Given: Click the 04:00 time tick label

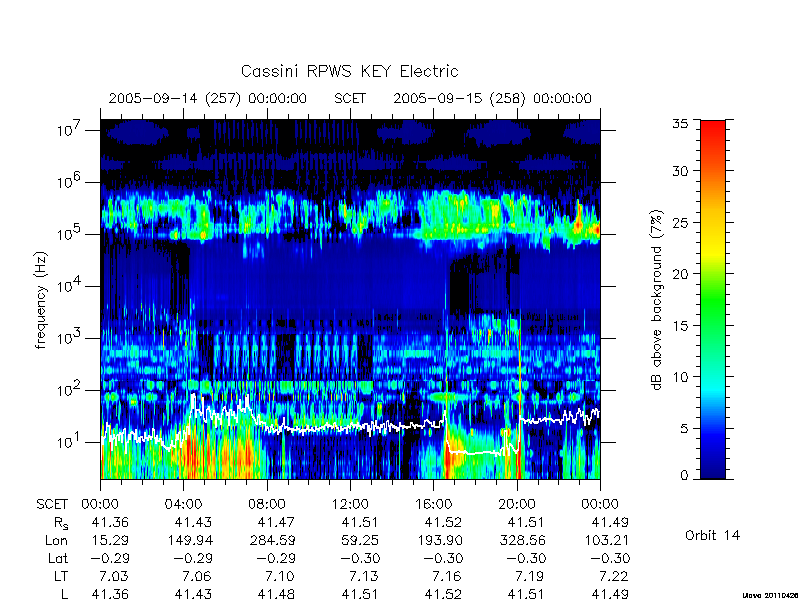Looking at the screenshot, I should 183,505.
